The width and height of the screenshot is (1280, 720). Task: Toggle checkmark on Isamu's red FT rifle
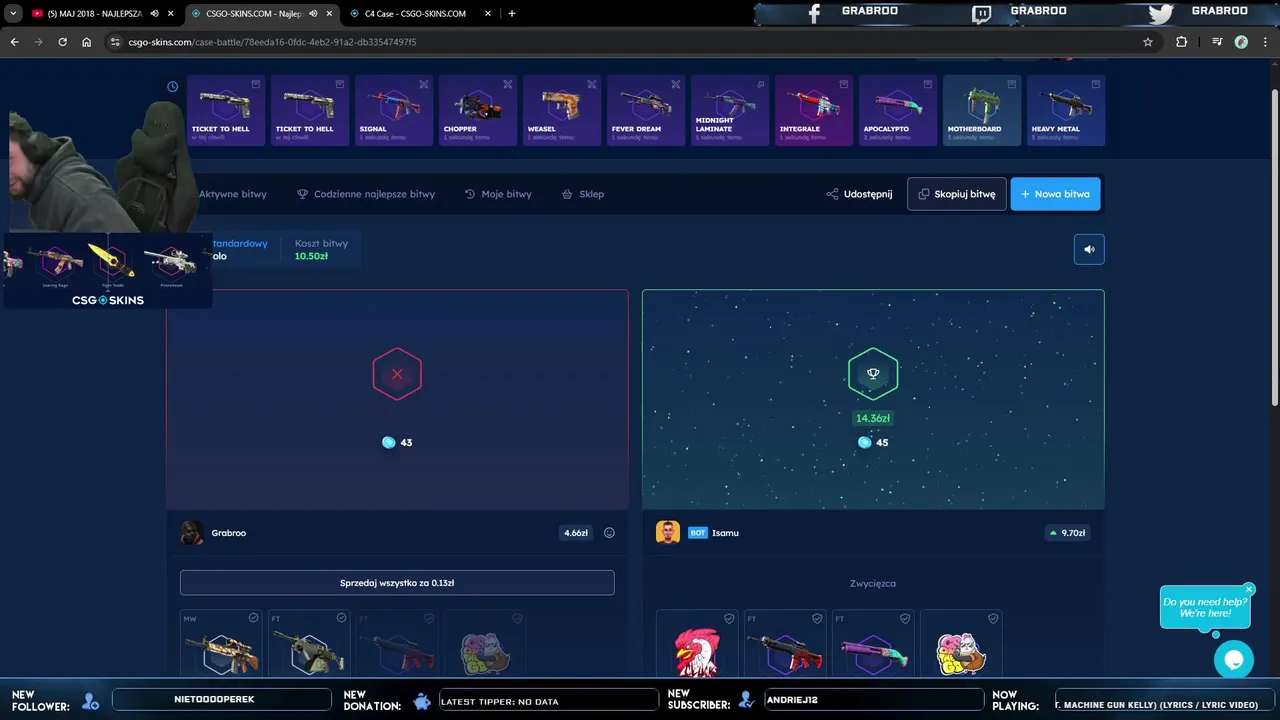click(817, 619)
